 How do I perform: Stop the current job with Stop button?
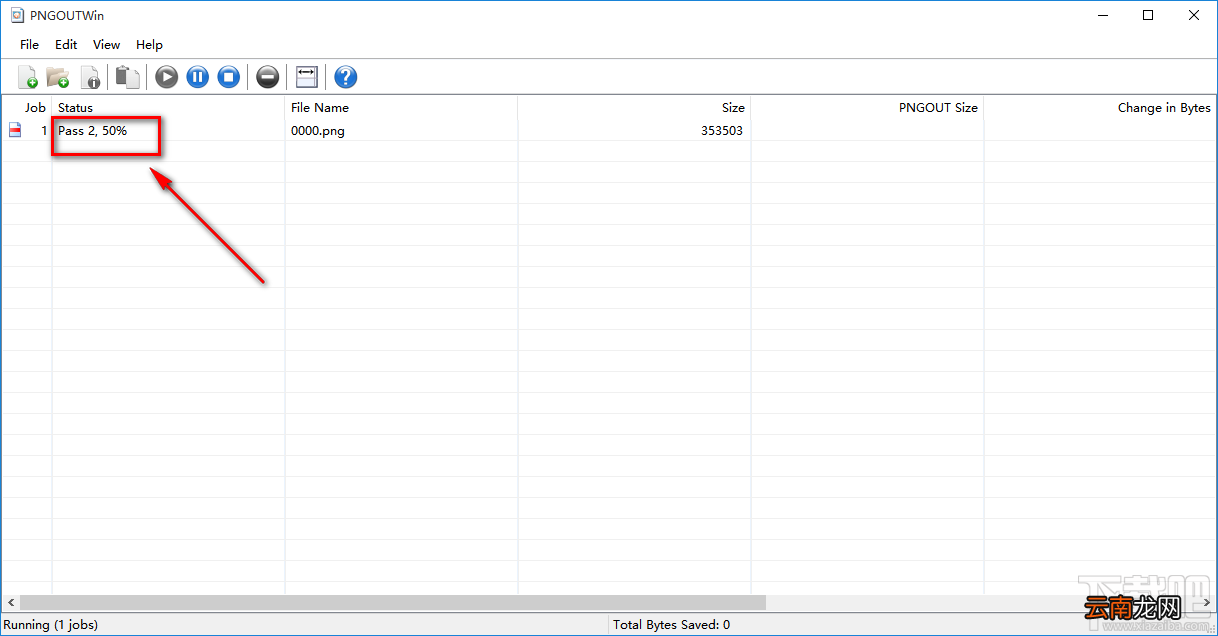(x=229, y=77)
